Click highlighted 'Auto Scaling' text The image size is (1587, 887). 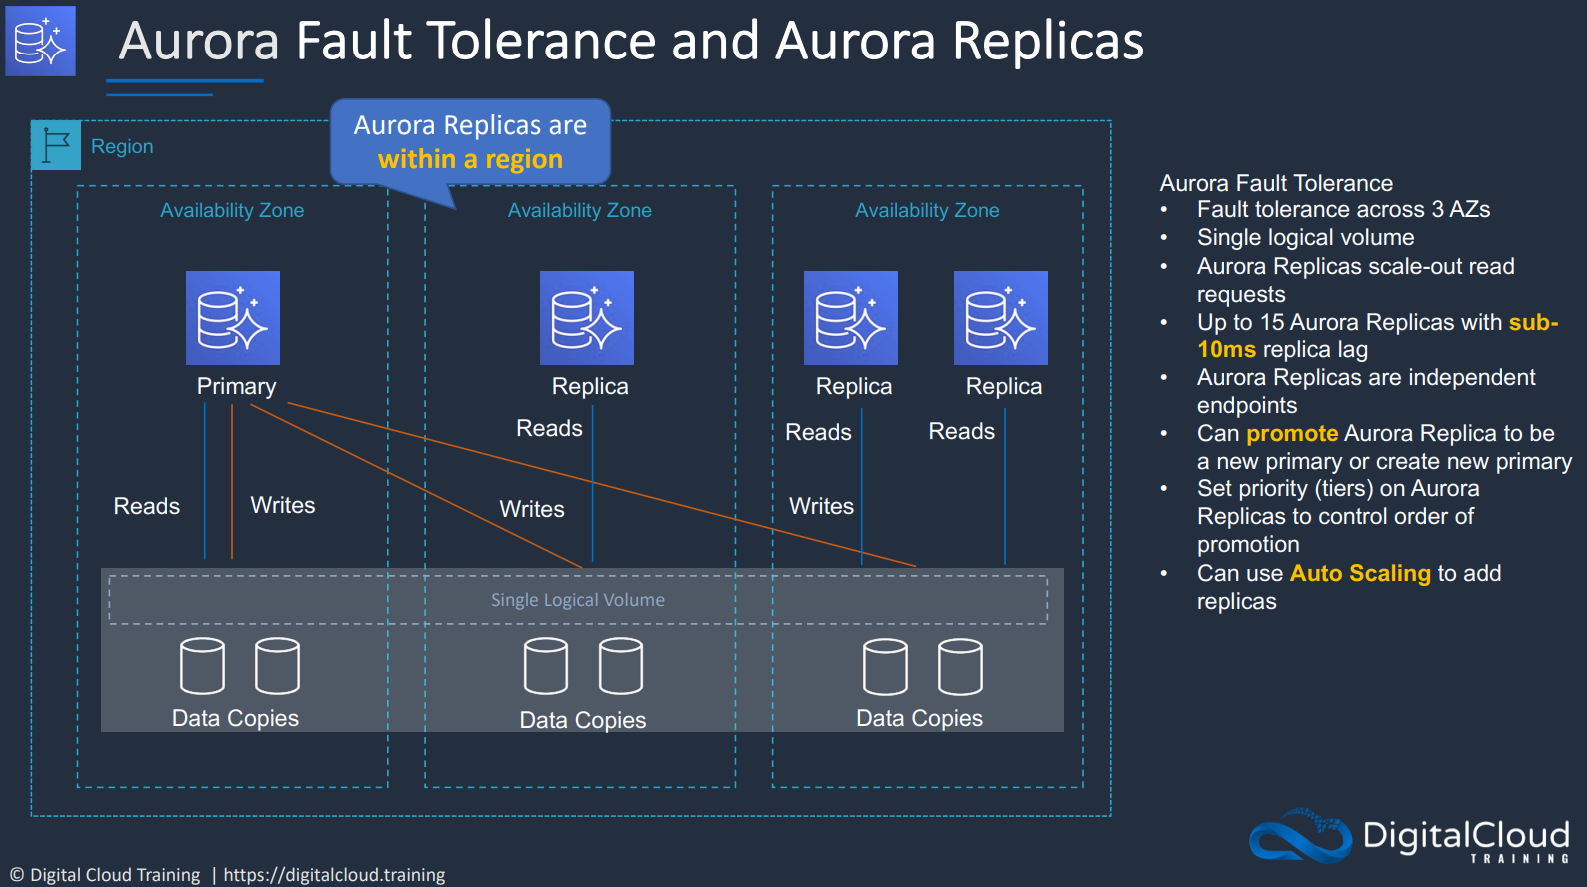click(x=1360, y=573)
